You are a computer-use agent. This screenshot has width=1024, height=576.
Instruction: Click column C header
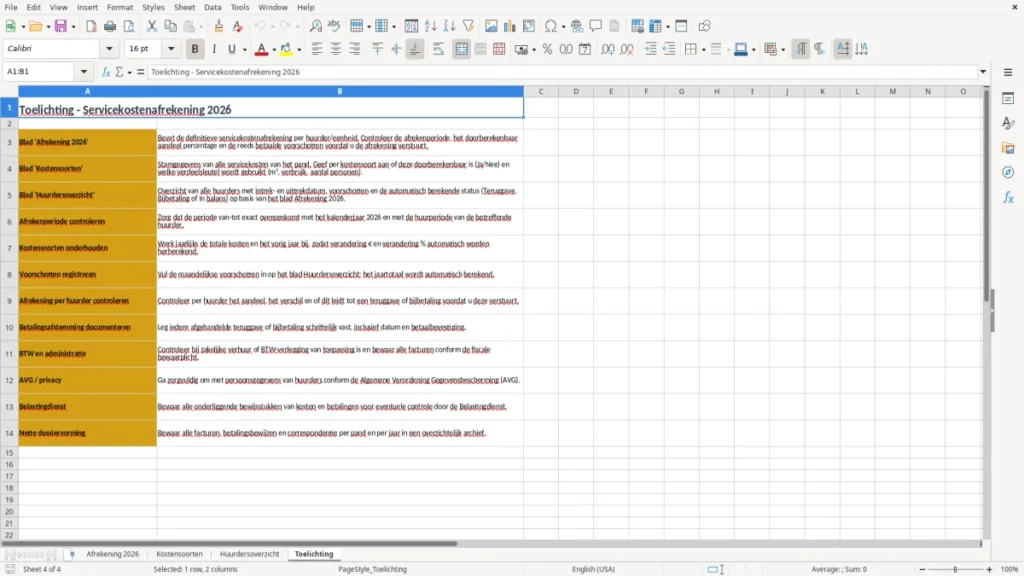tap(541, 91)
